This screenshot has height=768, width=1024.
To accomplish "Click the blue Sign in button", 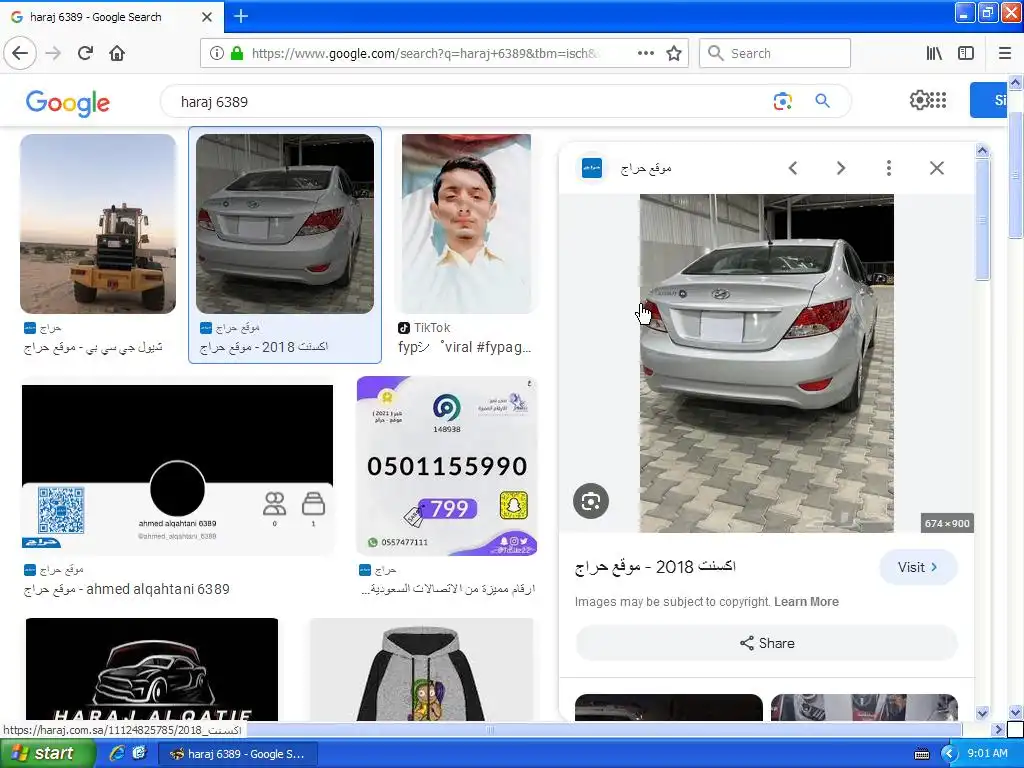I will click(989, 100).
